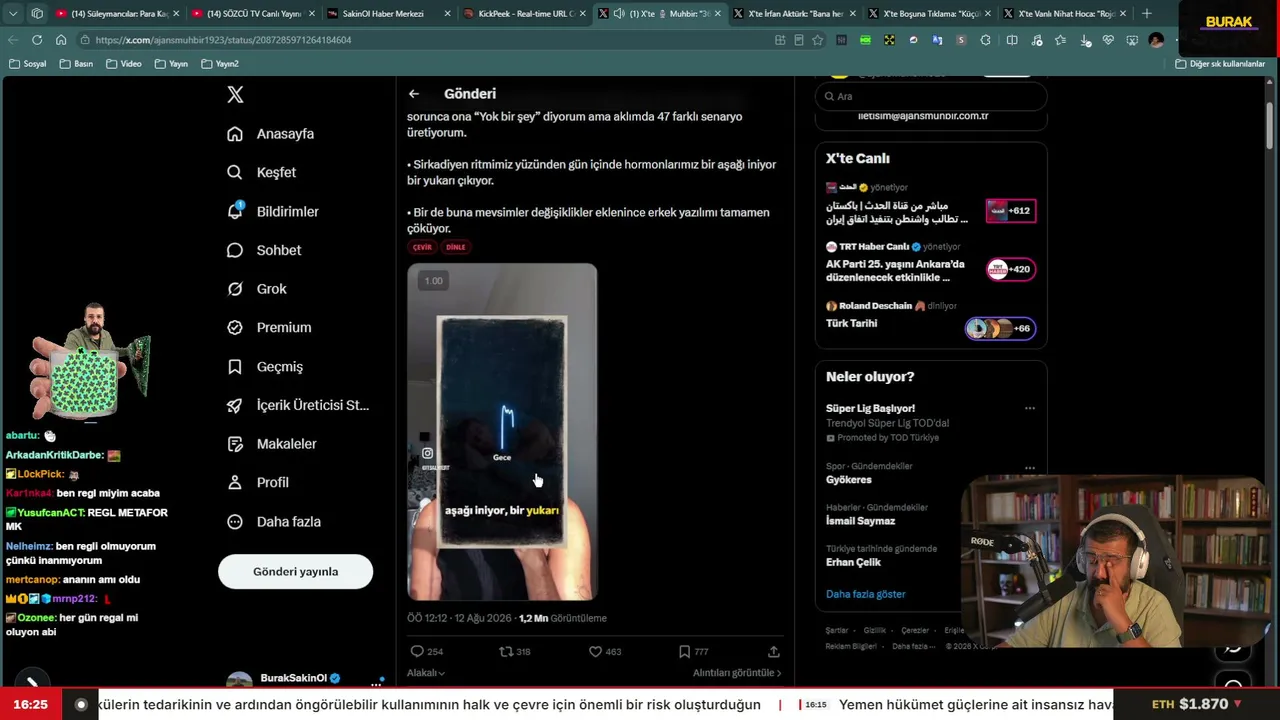Reload the page in browser toolbar
Image resolution: width=1280 pixels, height=720 pixels.
tap(37, 40)
